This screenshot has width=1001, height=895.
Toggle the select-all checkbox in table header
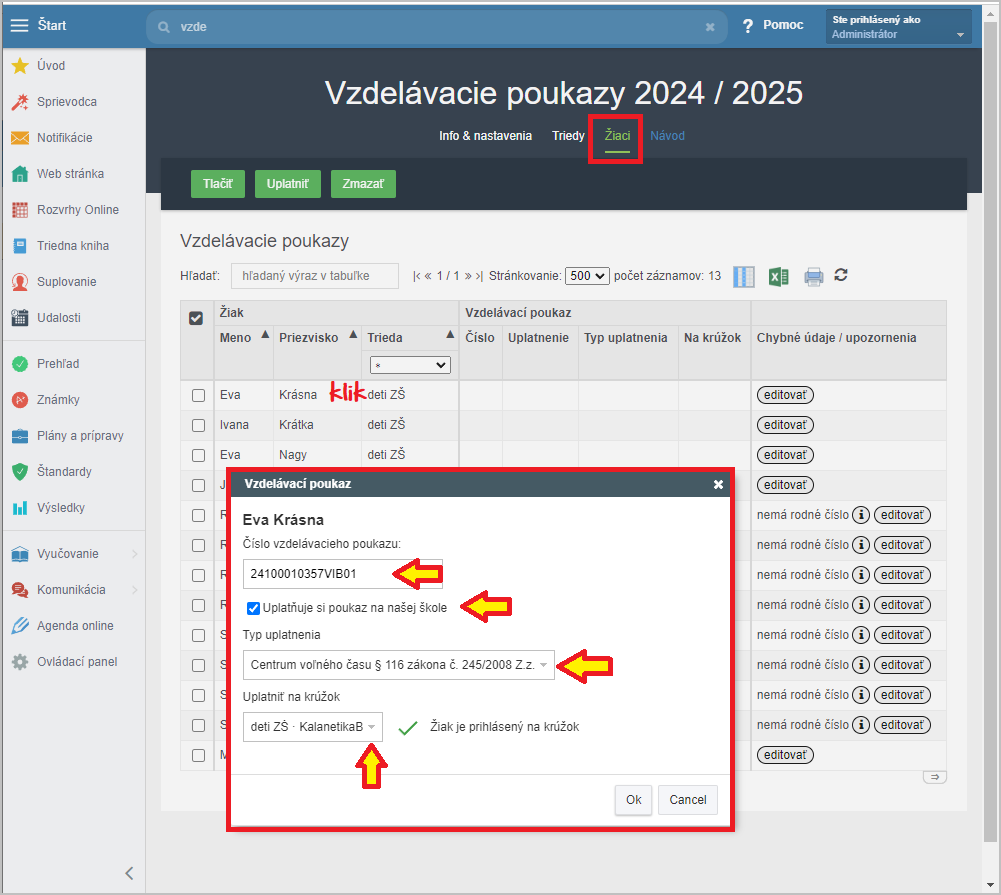point(196,318)
